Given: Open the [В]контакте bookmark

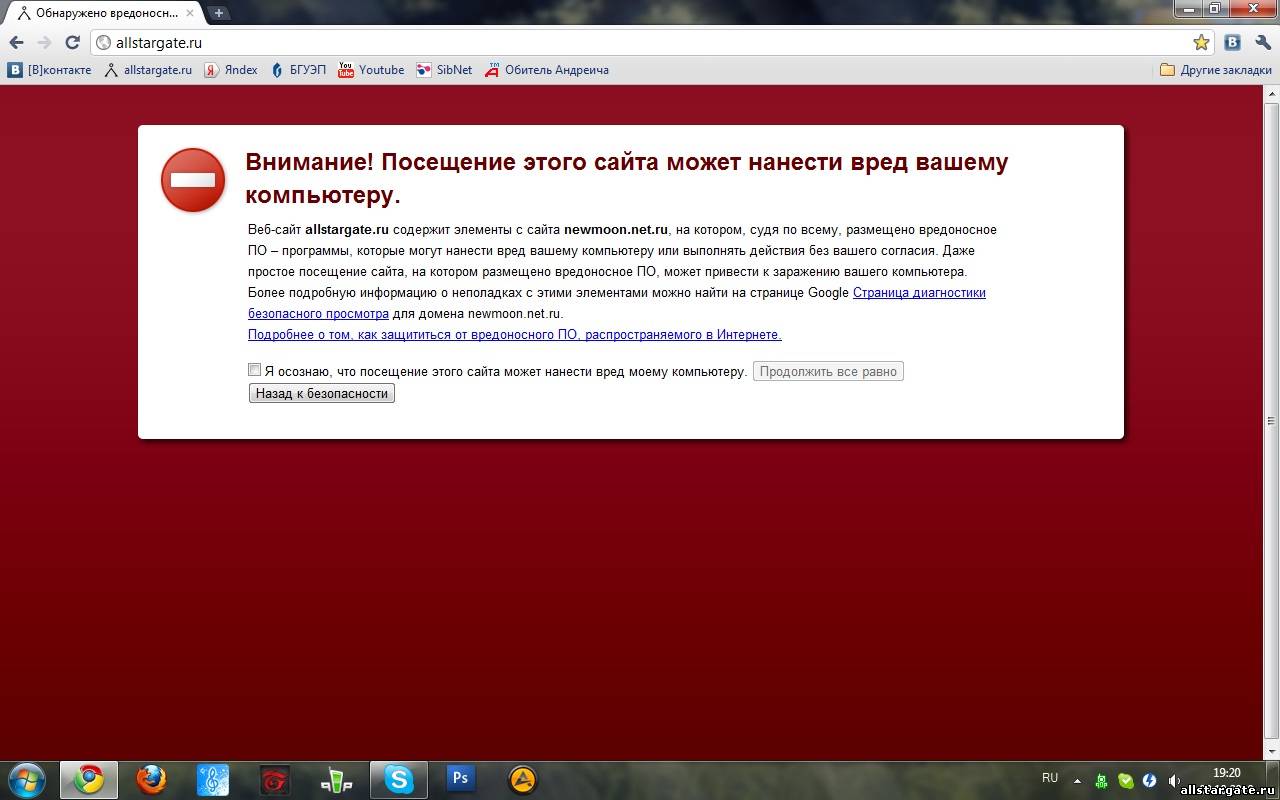Looking at the screenshot, I should [x=50, y=70].
